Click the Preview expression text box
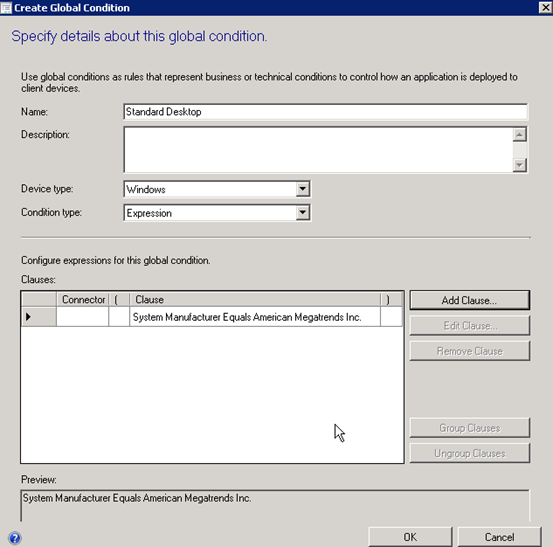The height and width of the screenshot is (547, 553). click(x=275, y=505)
